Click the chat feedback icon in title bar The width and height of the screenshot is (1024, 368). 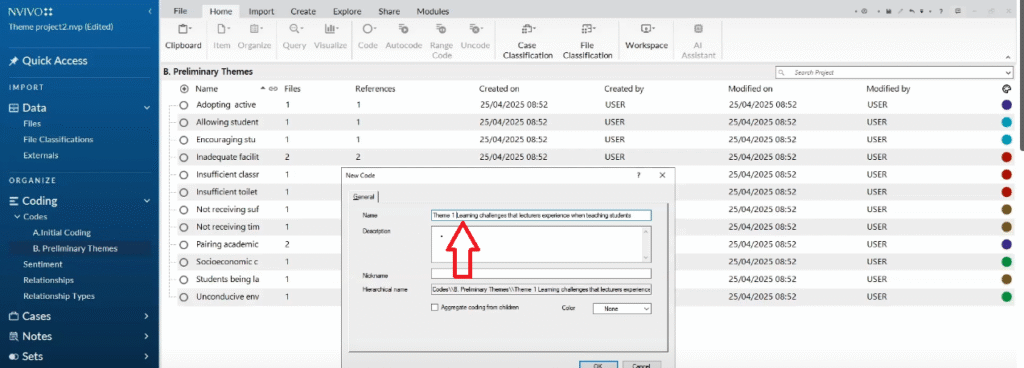pyautogui.click(x=957, y=11)
